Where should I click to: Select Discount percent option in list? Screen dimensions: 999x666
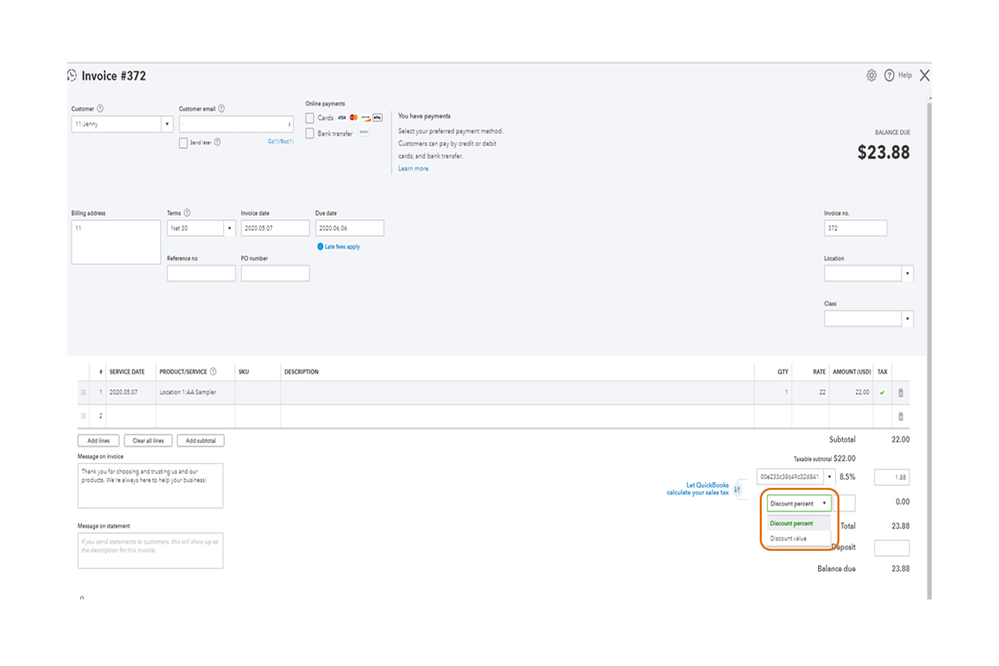click(792, 523)
